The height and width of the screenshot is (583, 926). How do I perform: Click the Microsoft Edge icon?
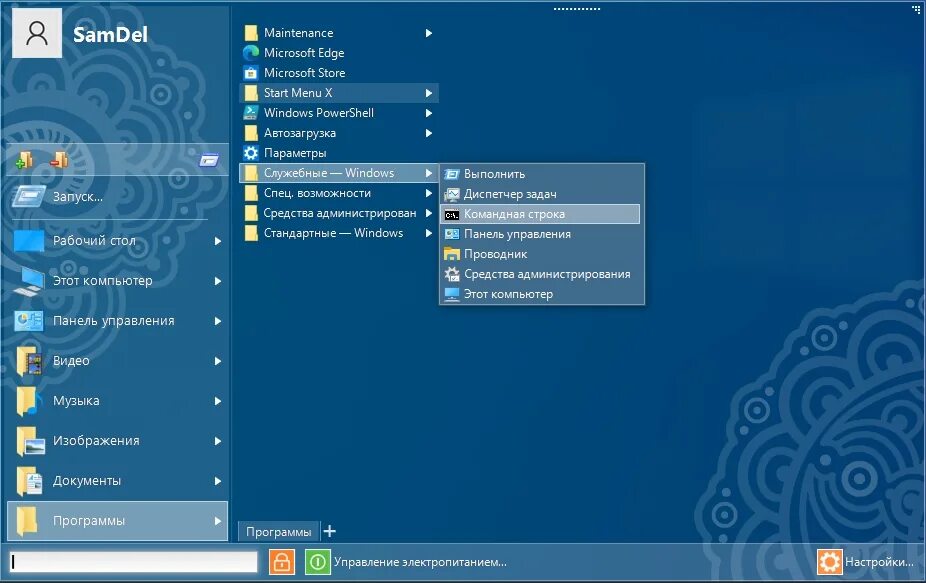pyautogui.click(x=251, y=53)
